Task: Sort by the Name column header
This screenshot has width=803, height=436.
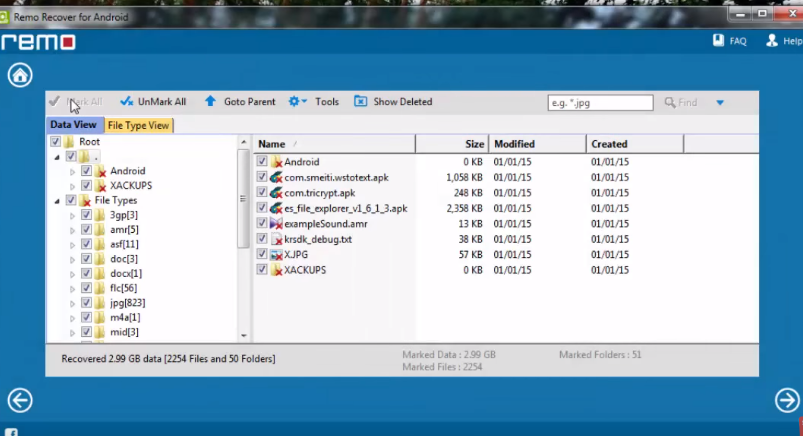Action: click(x=335, y=144)
